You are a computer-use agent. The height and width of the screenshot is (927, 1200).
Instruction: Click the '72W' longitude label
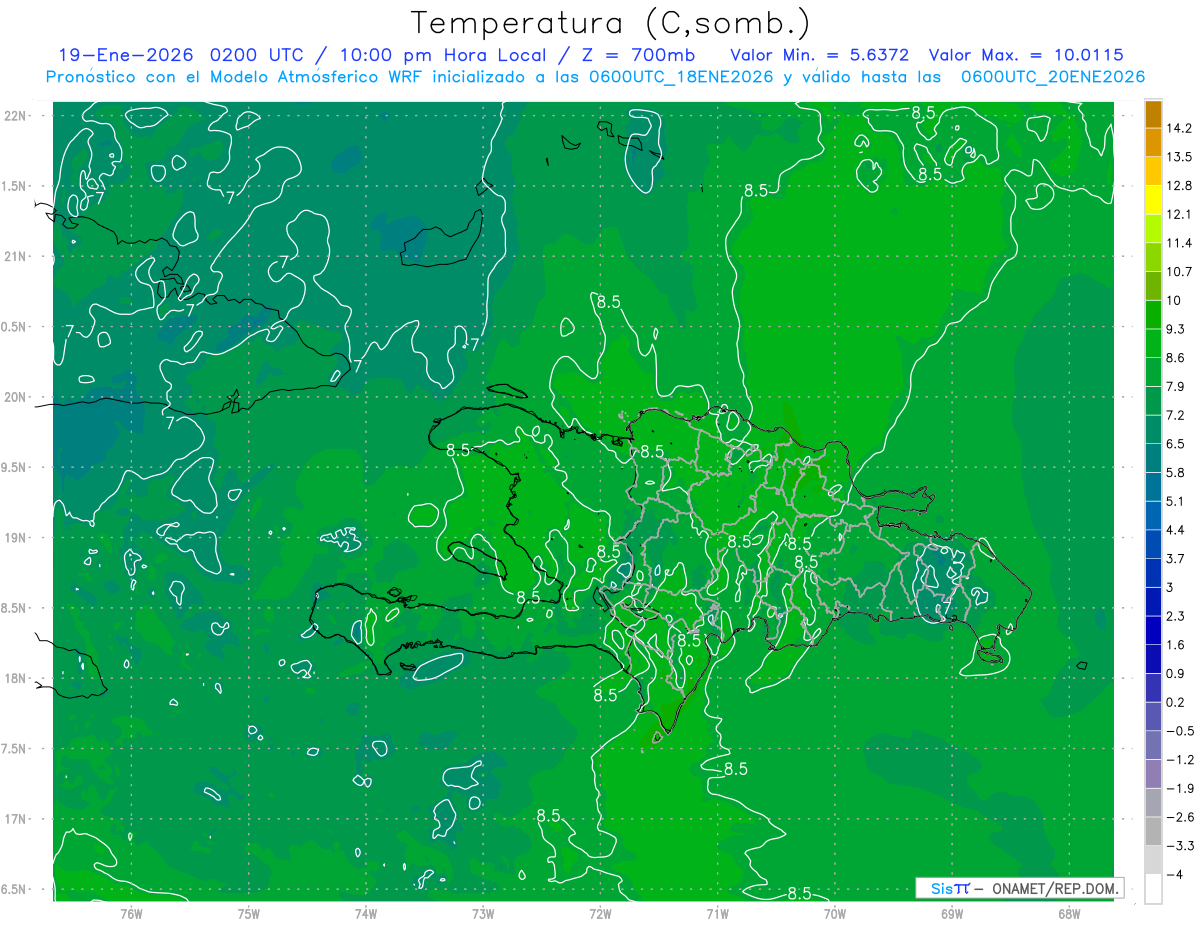[600, 913]
